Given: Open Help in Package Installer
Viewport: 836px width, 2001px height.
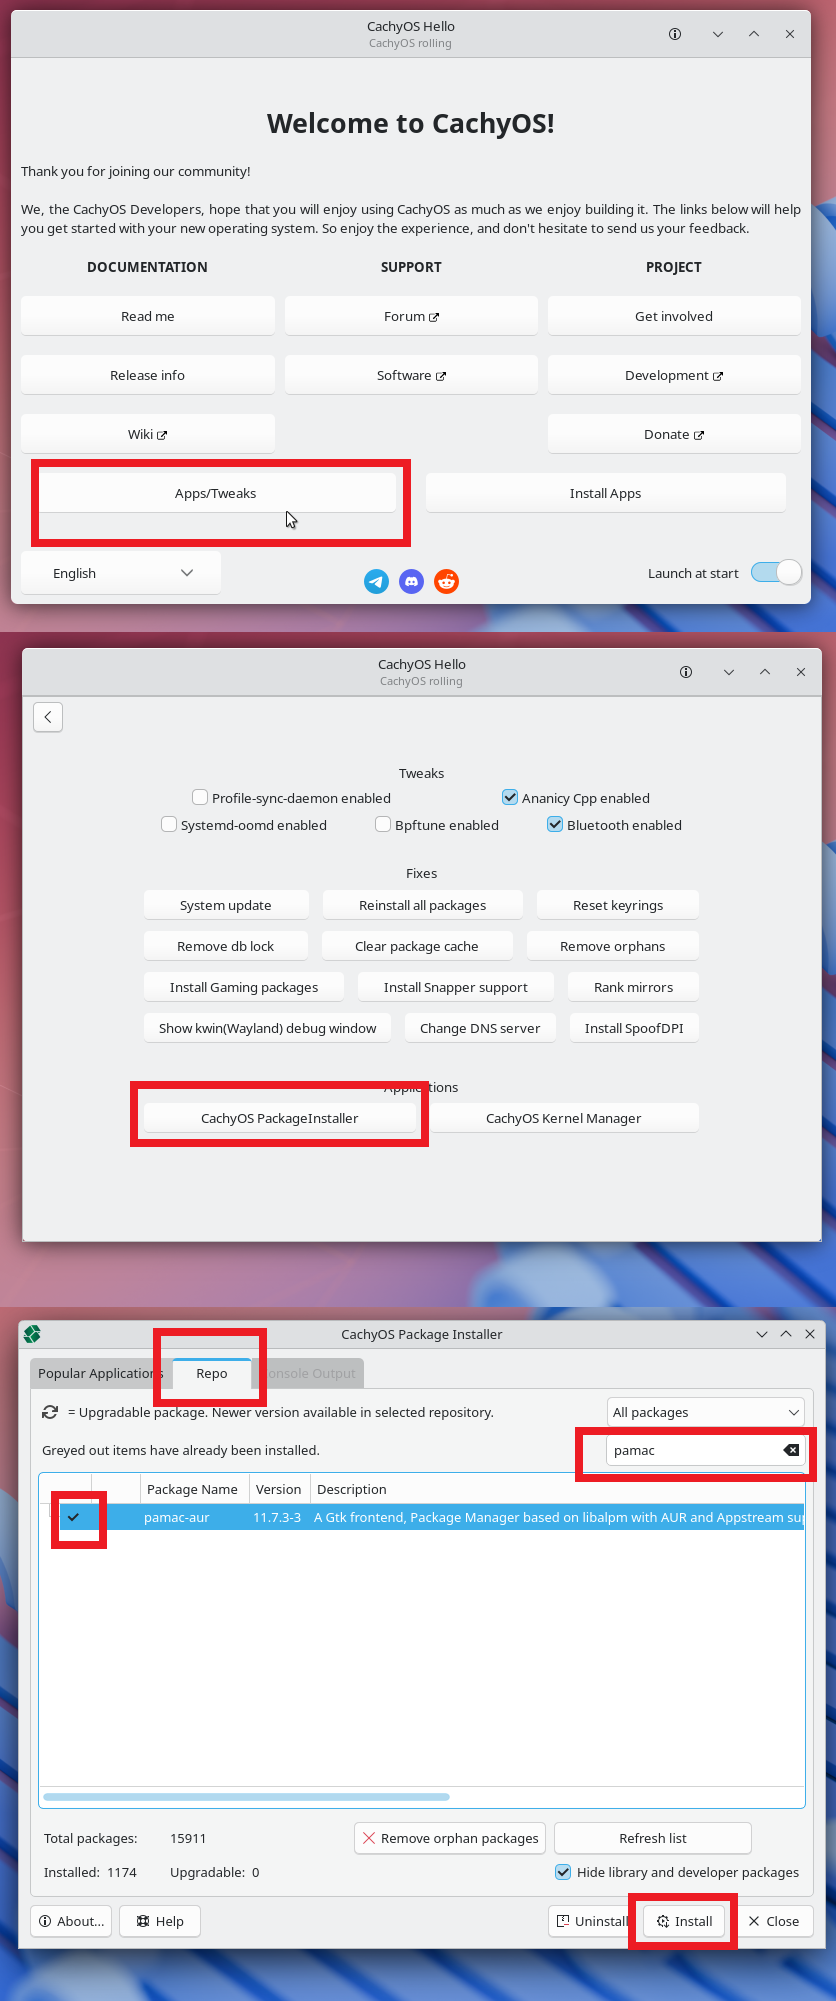Looking at the screenshot, I should [160, 1921].
